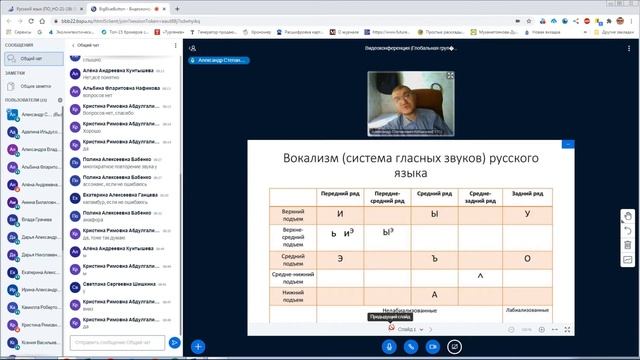Click the webcam video thumbnail
Image resolution: width=640 pixels, height=360 pixels.
coord(411,104)
